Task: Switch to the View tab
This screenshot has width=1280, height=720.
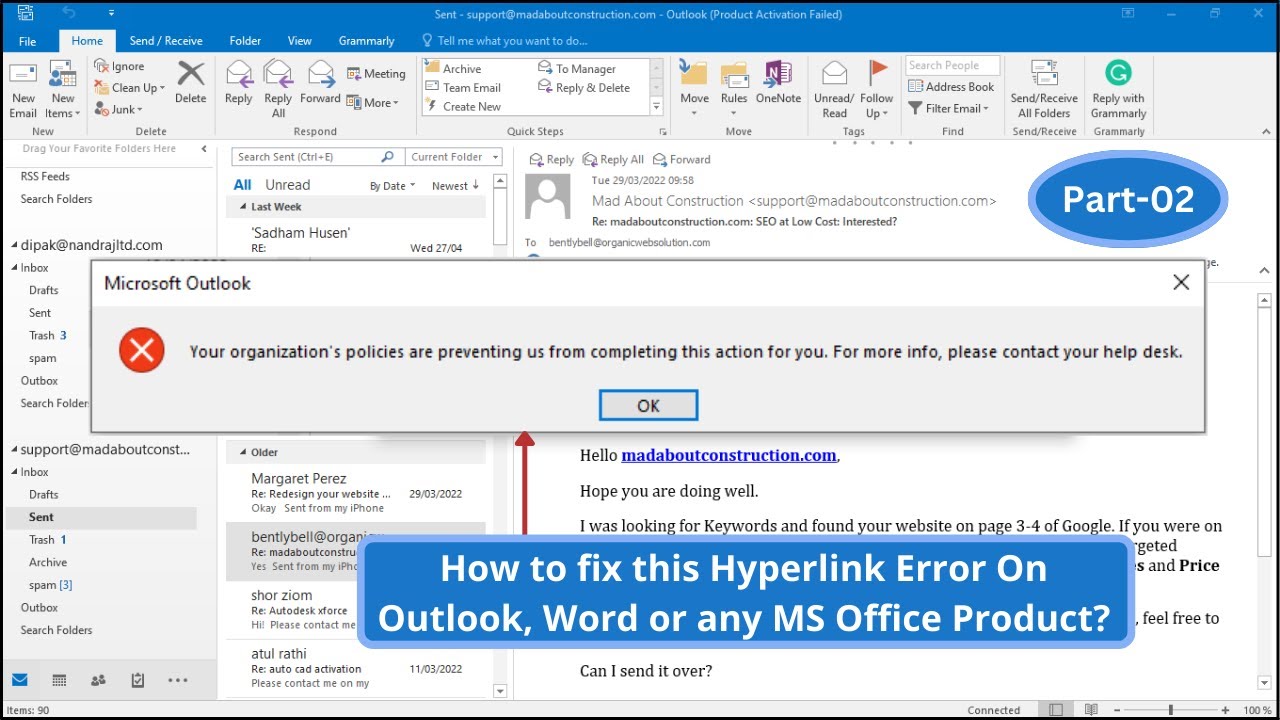Action: coord(300,41)
